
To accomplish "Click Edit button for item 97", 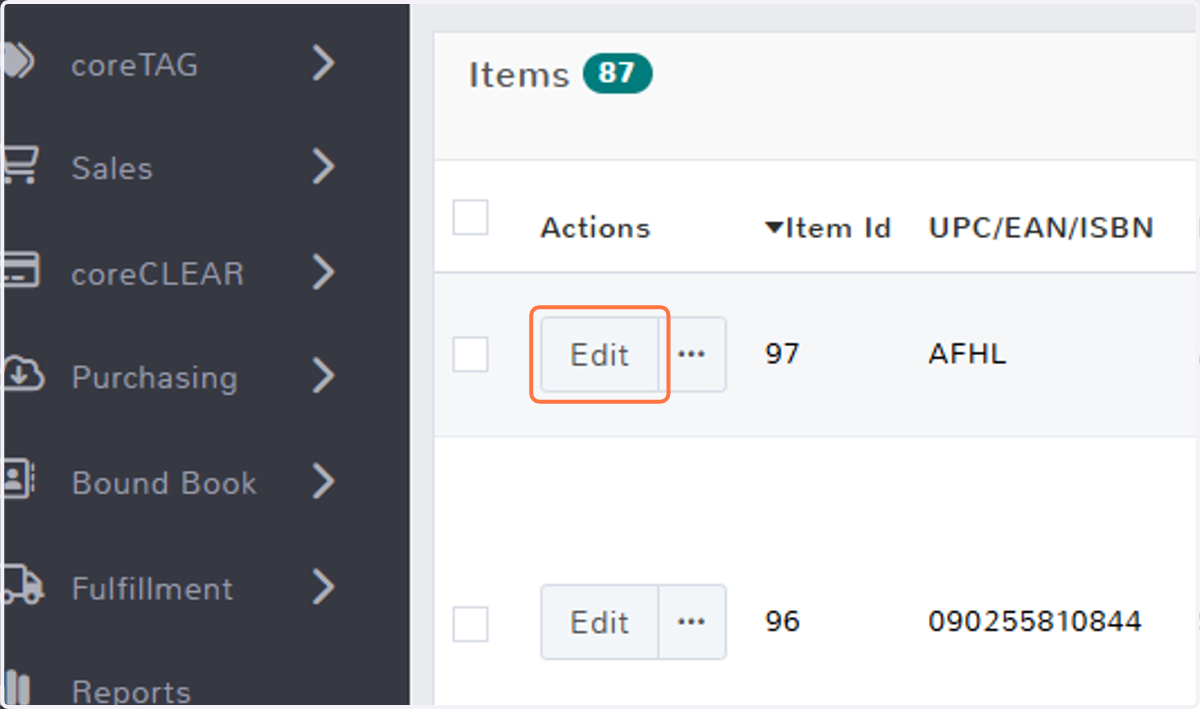I will point(600,354).
